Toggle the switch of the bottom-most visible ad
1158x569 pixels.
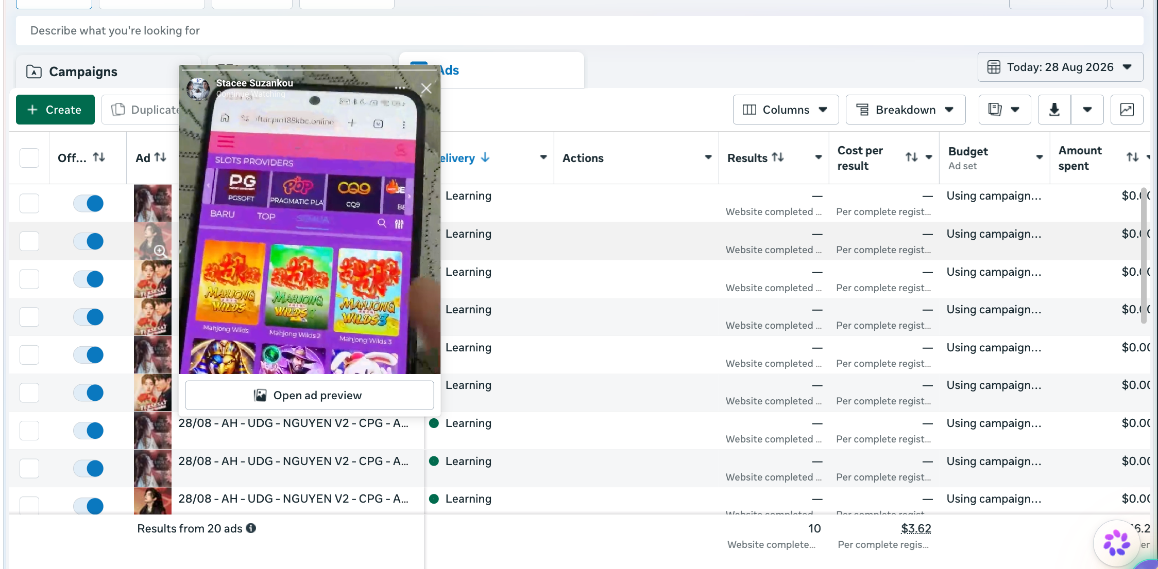88,506
